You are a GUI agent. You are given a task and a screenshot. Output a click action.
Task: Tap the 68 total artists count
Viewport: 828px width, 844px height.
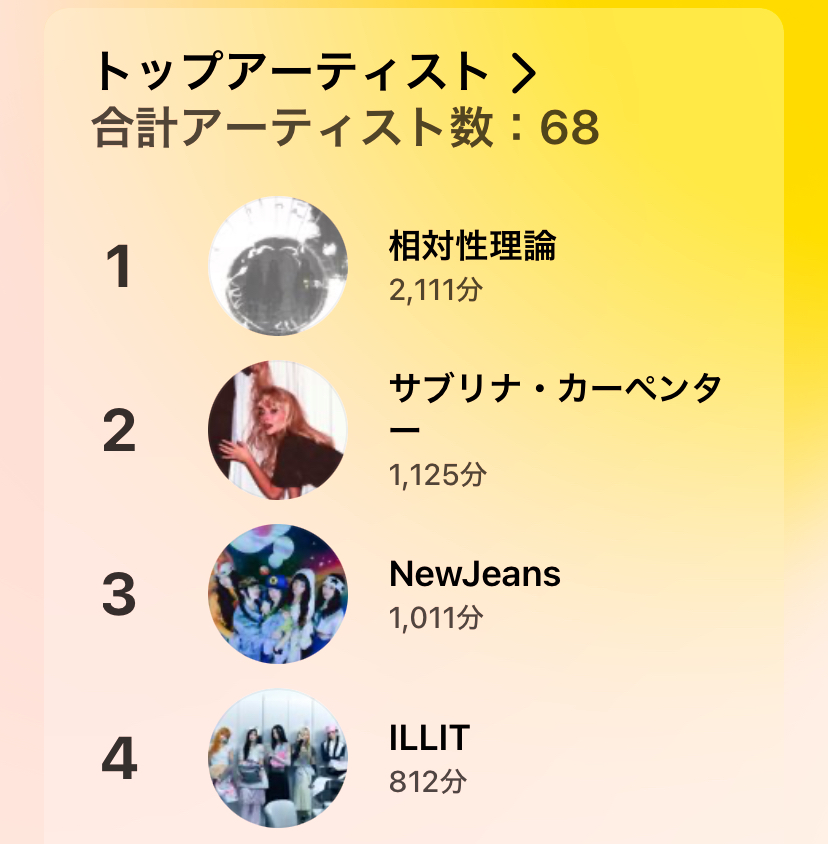[x=569, y=128]
